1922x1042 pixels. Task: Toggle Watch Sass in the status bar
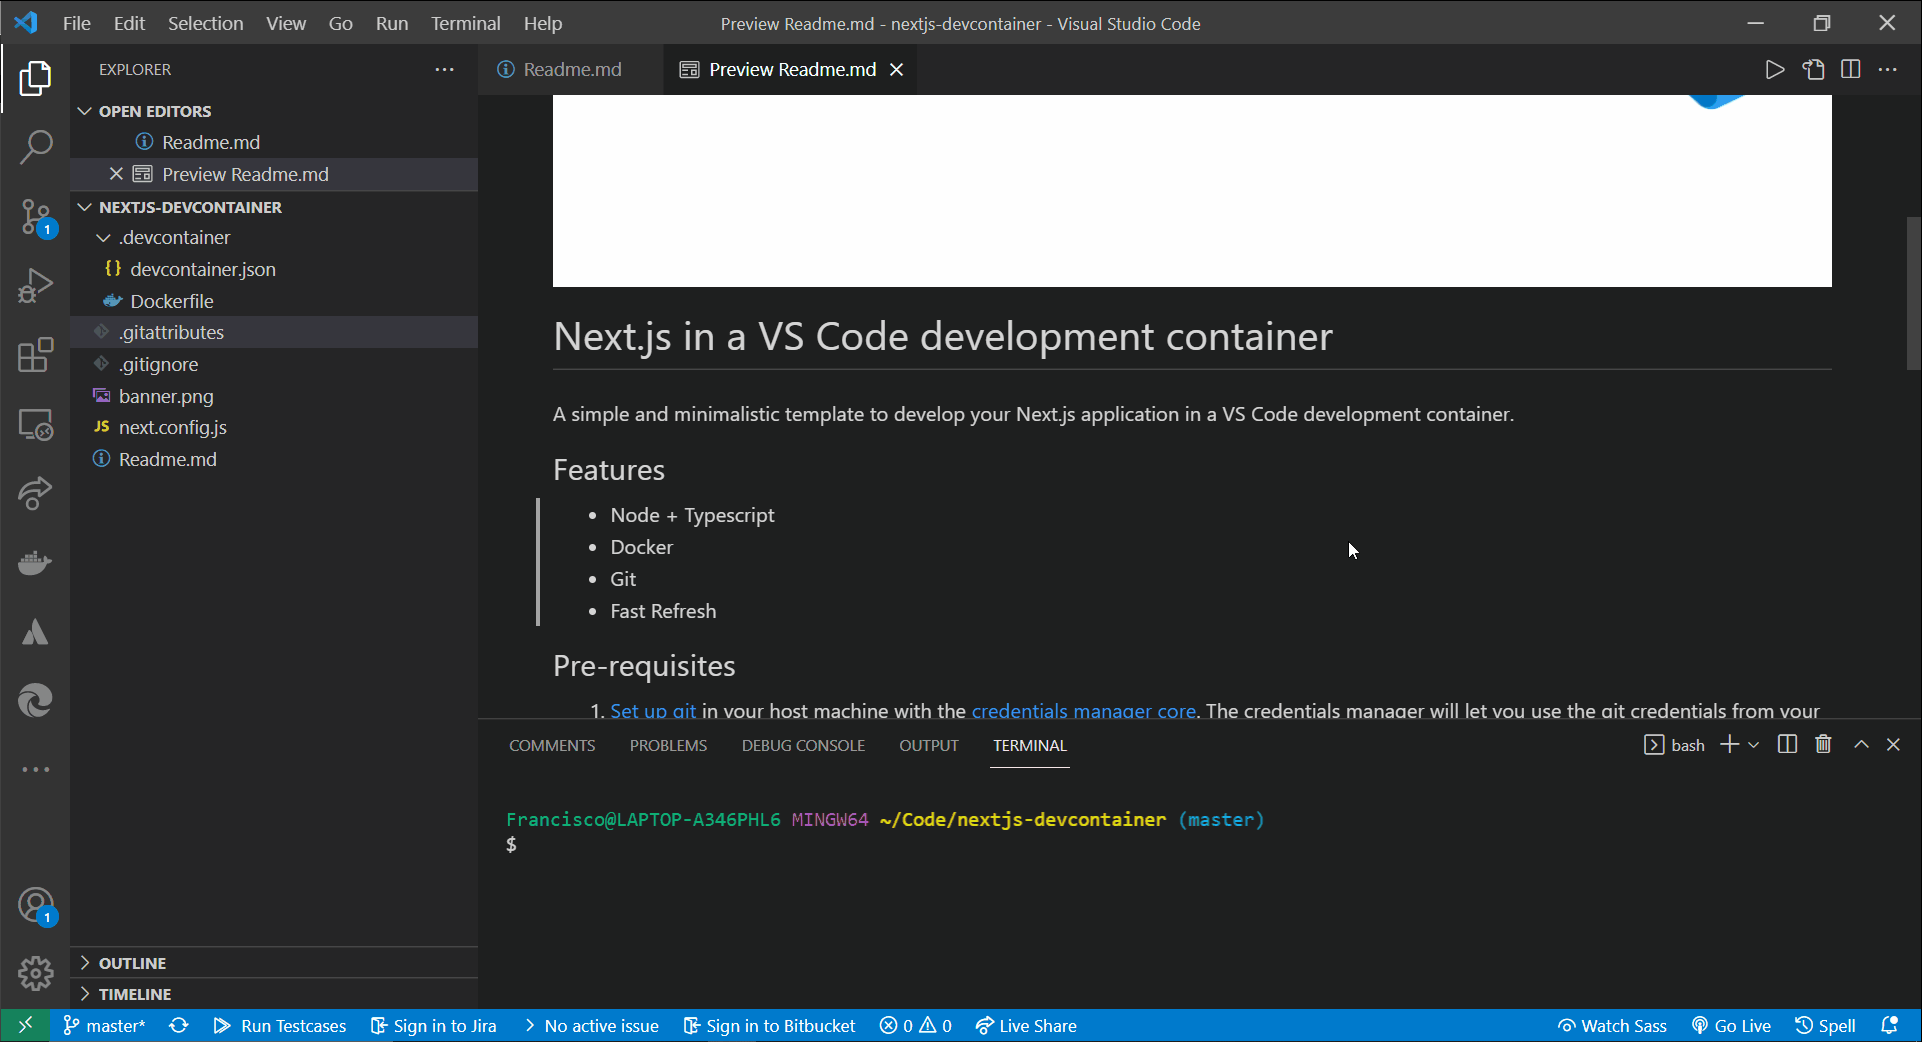coord(1612,1025)
